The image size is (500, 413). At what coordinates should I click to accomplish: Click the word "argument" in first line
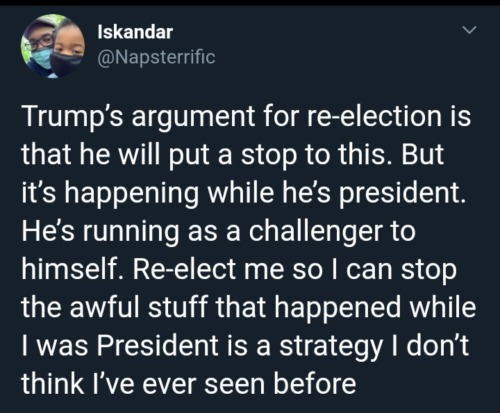[x=193, y=119]
